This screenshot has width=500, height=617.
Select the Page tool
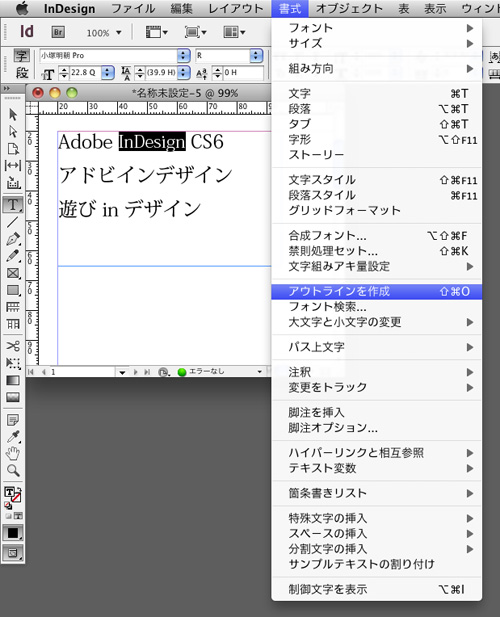(x=13, y=148)
